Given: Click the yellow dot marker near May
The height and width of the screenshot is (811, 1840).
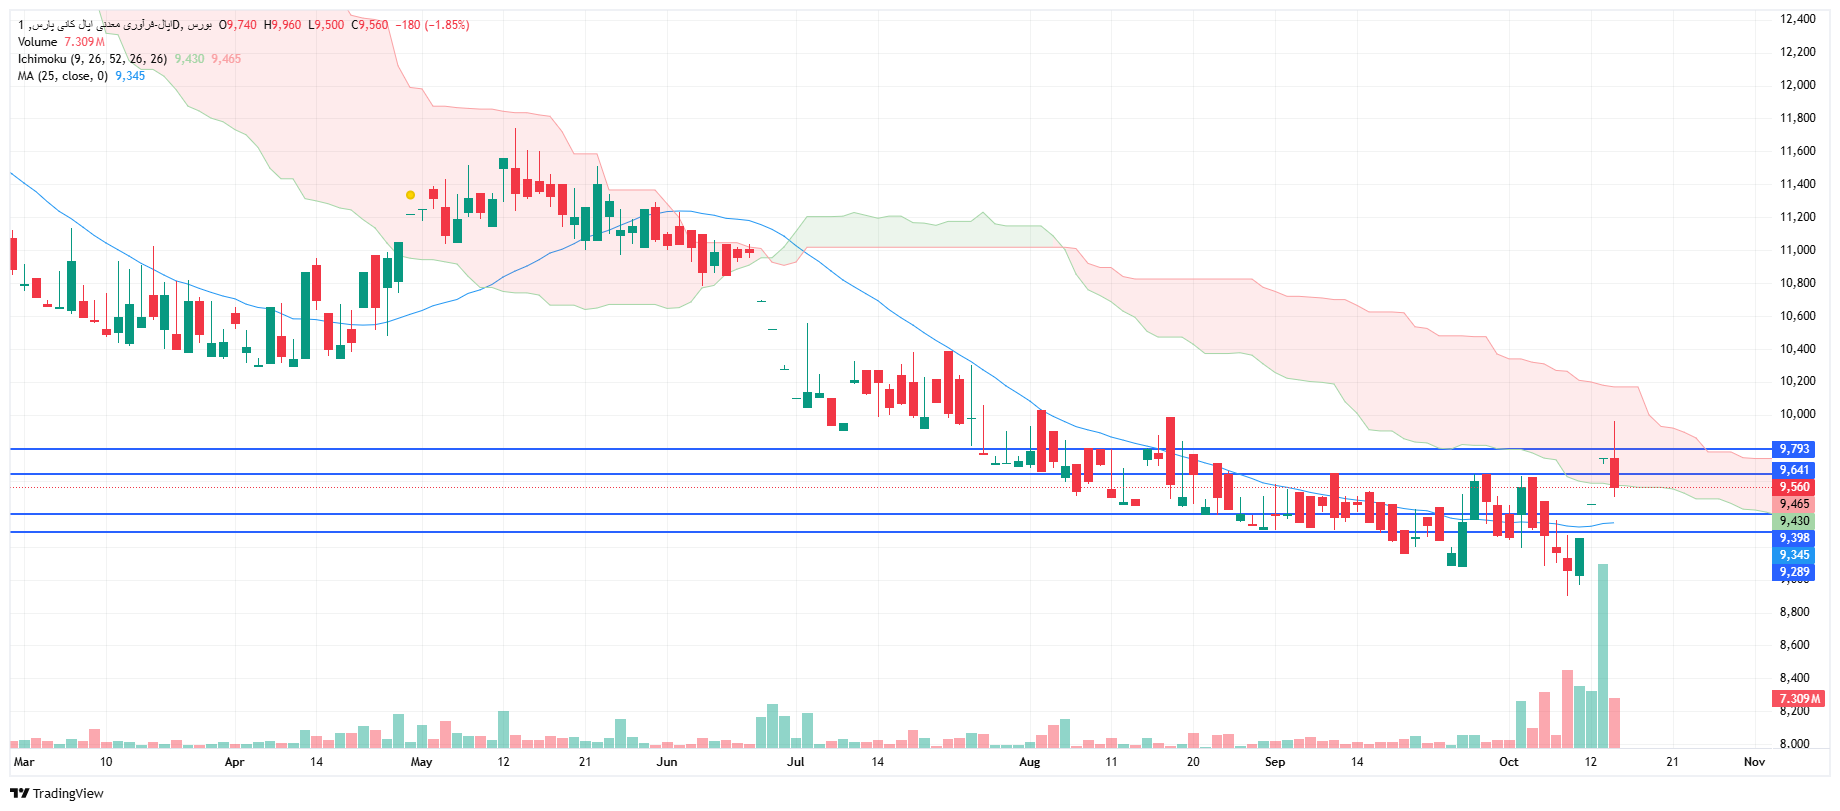Looking at the screenshot, I should 410,195.
